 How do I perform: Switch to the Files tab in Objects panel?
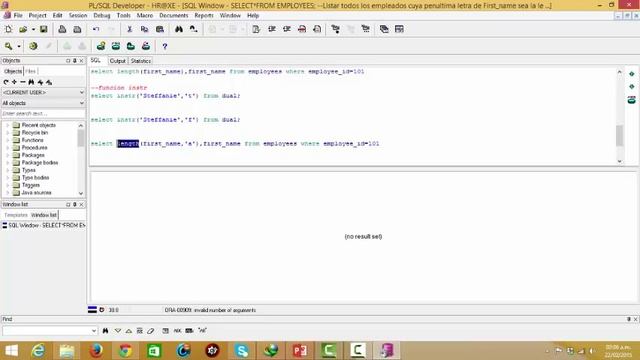click(x=31, y=71)
